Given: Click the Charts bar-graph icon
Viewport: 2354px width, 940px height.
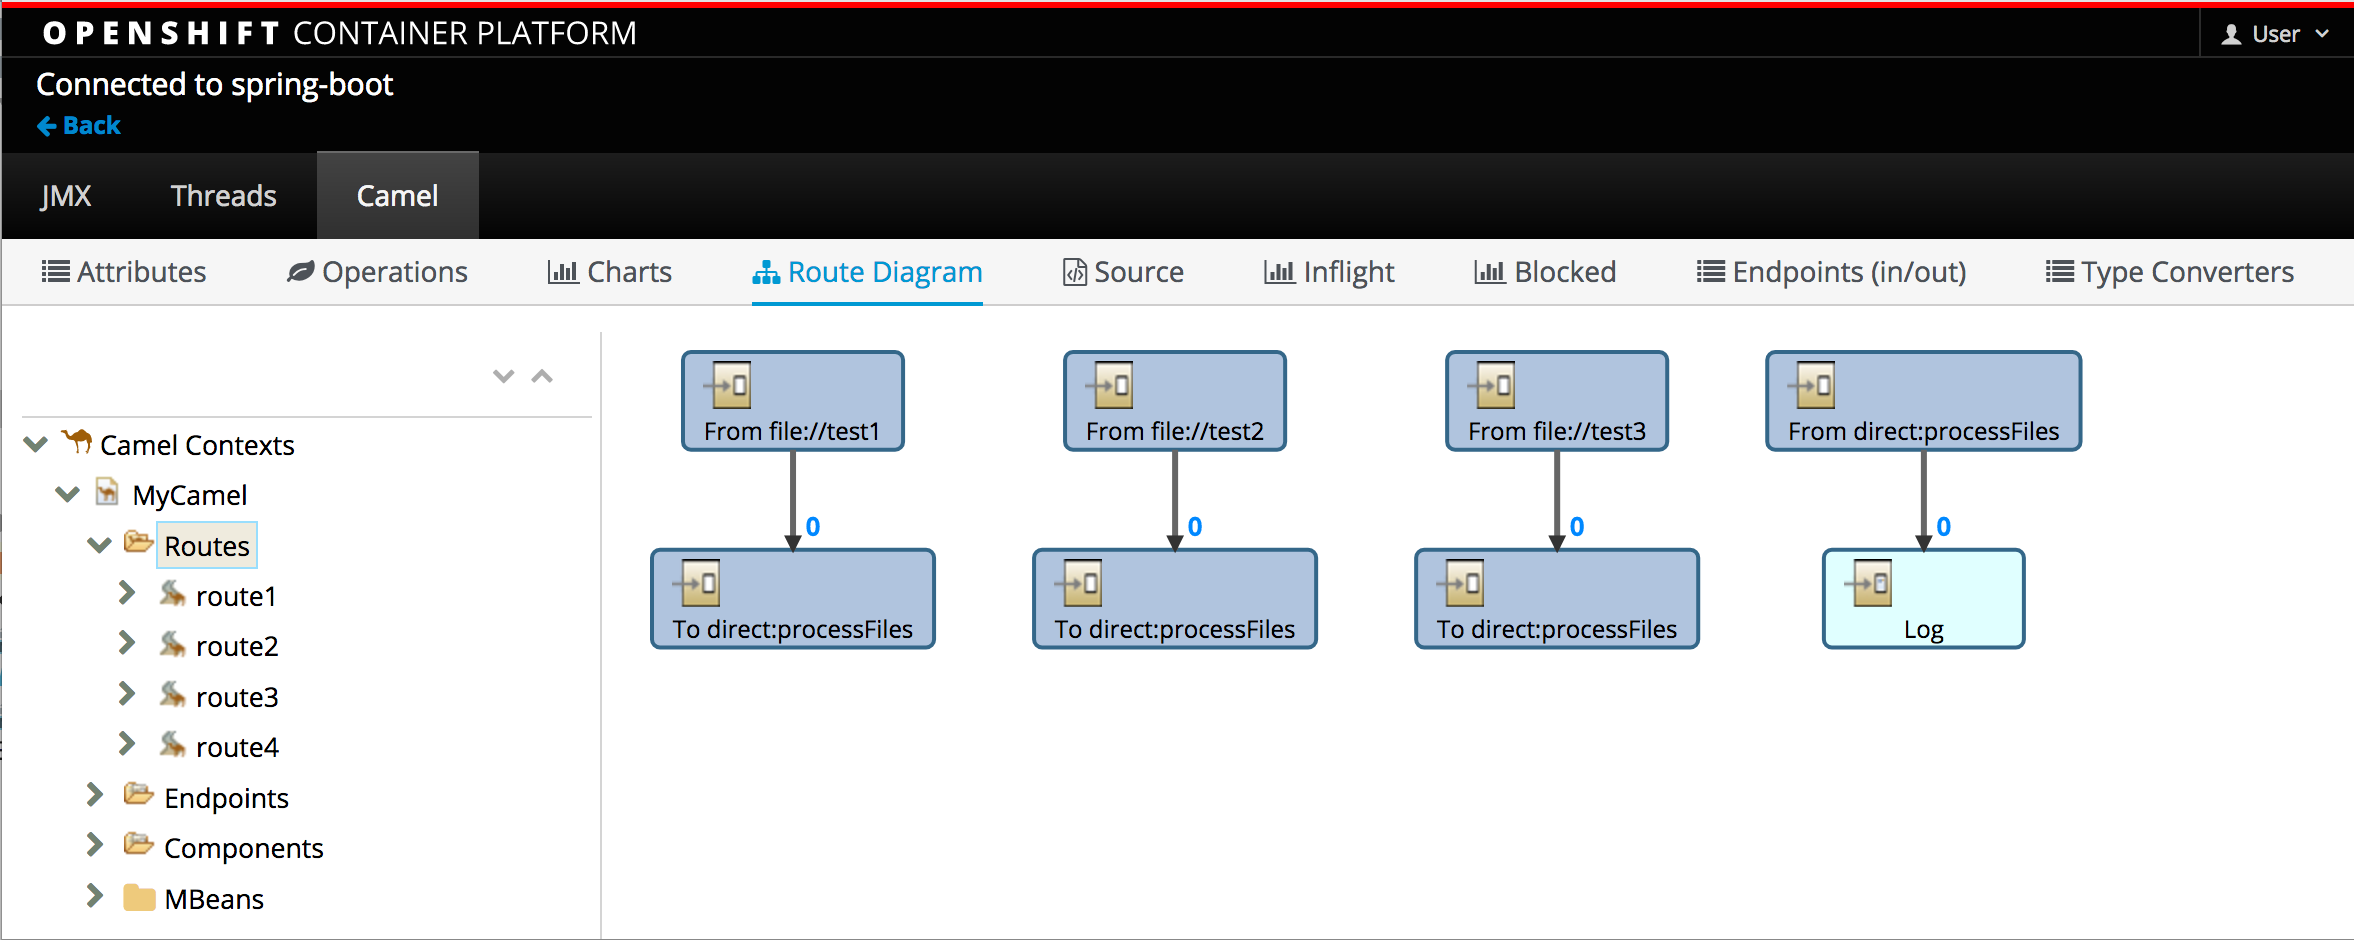Looking at the screenshot, I should coord(563,271).
